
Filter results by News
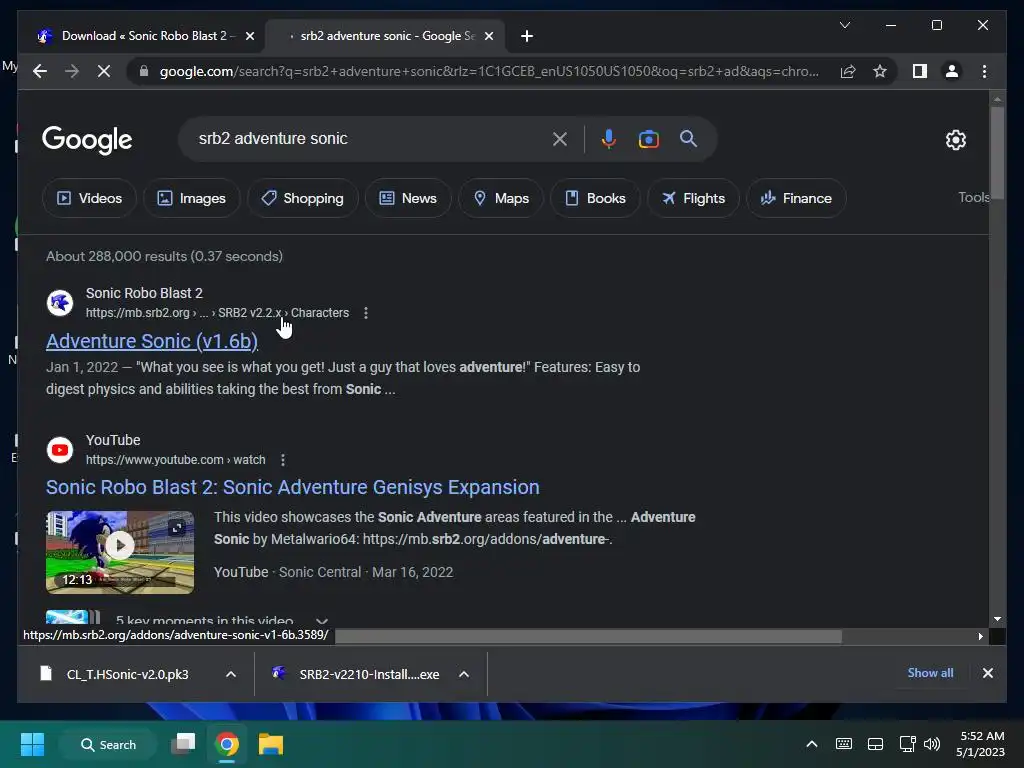[408, 198]
